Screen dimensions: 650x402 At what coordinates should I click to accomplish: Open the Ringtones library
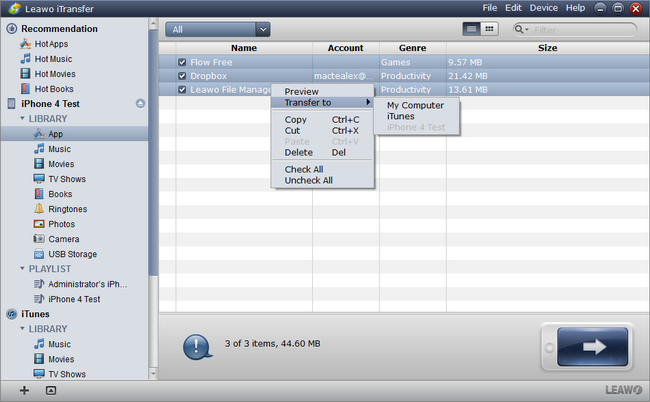tap(60, 209)
